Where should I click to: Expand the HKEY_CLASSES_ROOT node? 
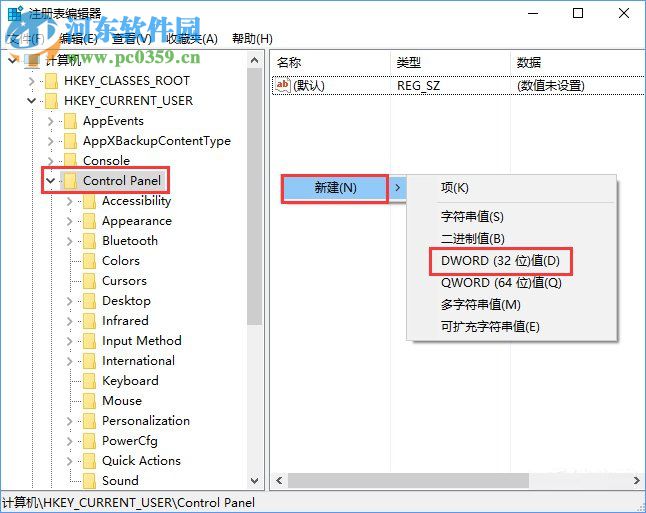click(x=32, y=81)
